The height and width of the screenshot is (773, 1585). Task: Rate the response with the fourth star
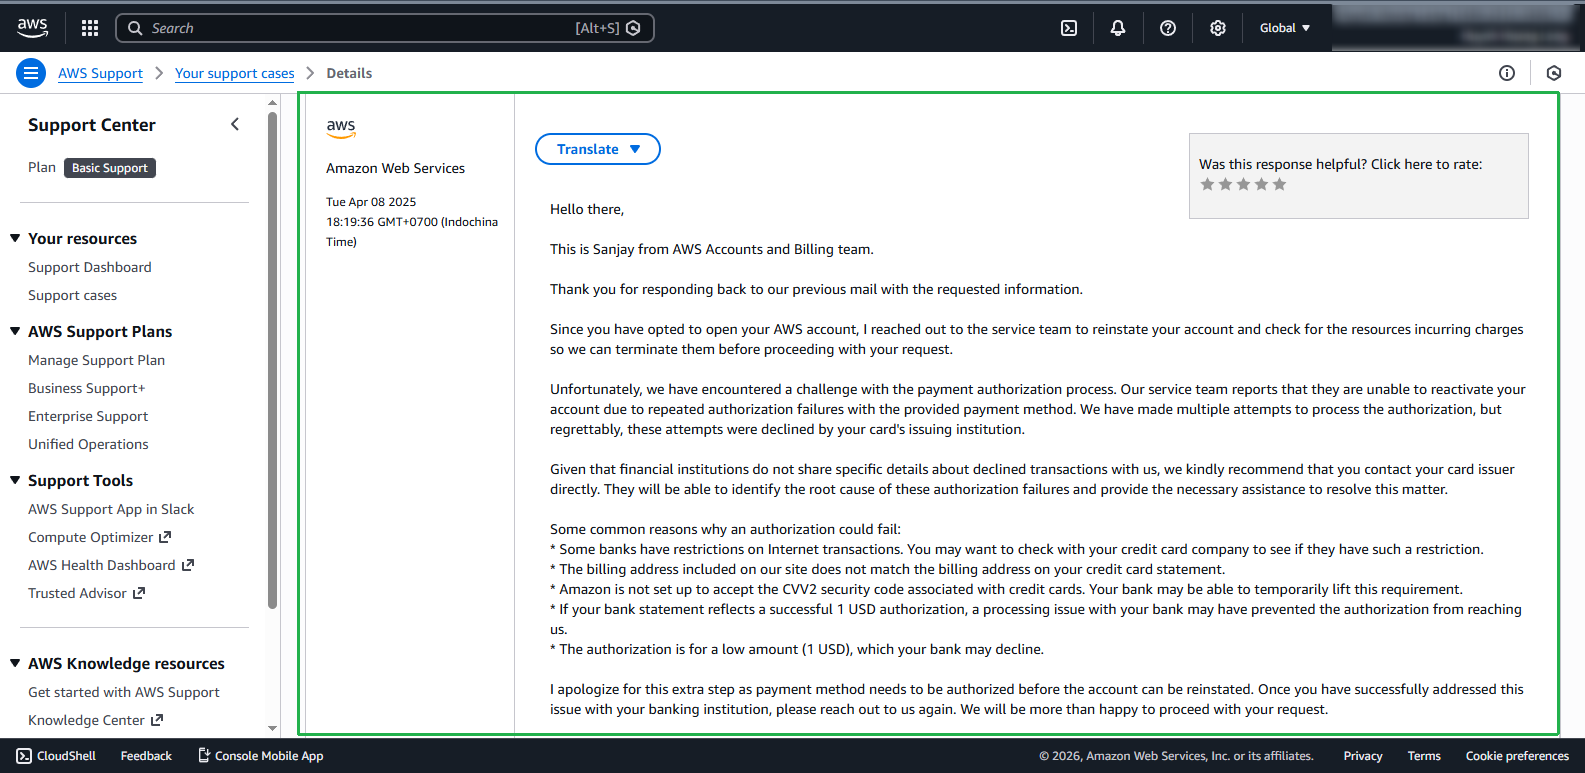coord(1261,184)
